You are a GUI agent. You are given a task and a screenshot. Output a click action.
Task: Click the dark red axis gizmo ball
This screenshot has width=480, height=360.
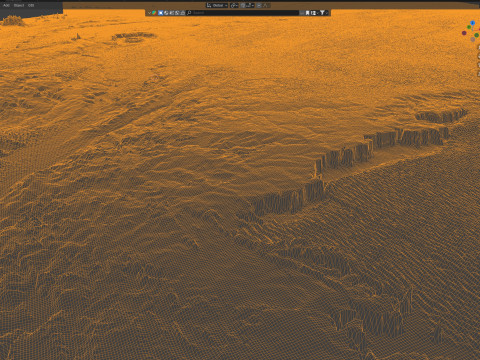[x=464, y=33]
